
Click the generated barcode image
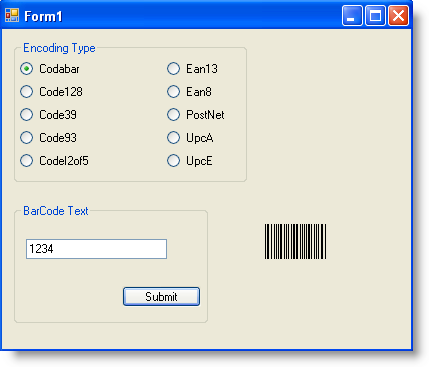[x=296, y=242]
